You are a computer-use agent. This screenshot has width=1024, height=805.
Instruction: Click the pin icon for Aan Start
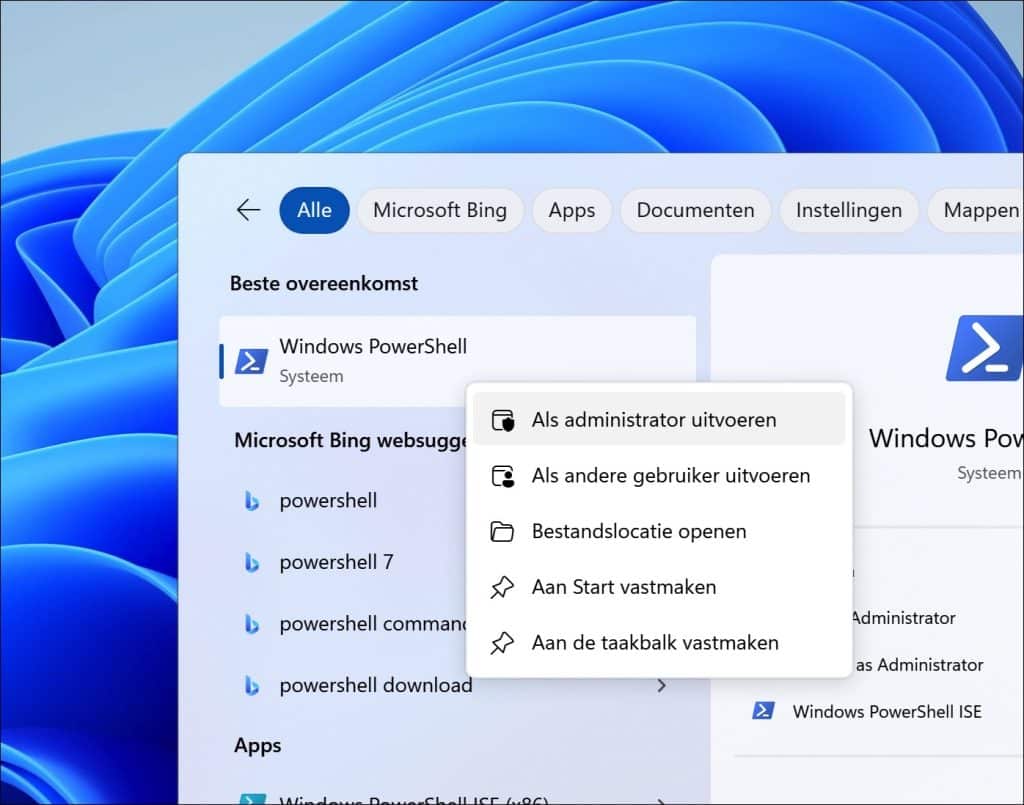click(502, 587)
